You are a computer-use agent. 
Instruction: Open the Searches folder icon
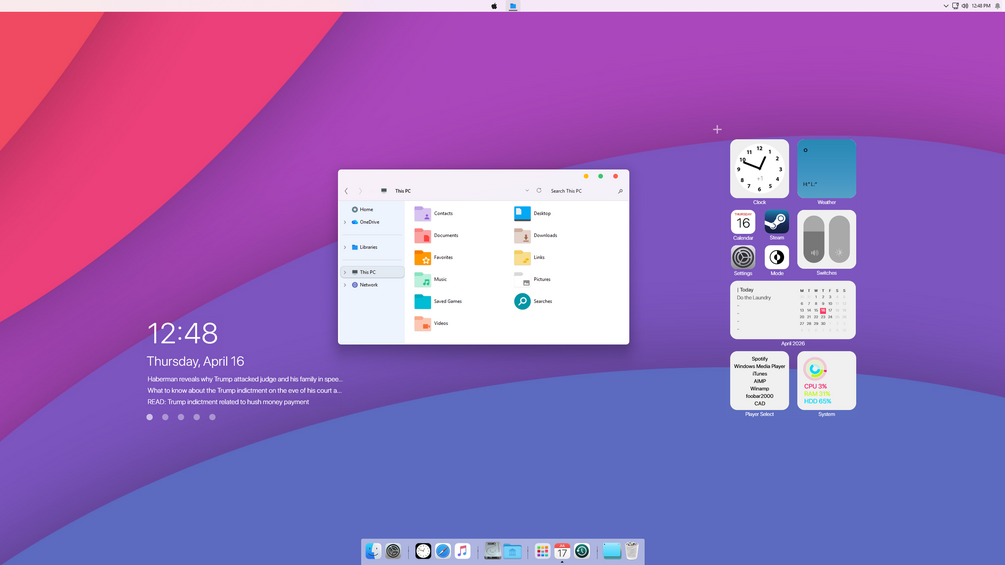522,301
